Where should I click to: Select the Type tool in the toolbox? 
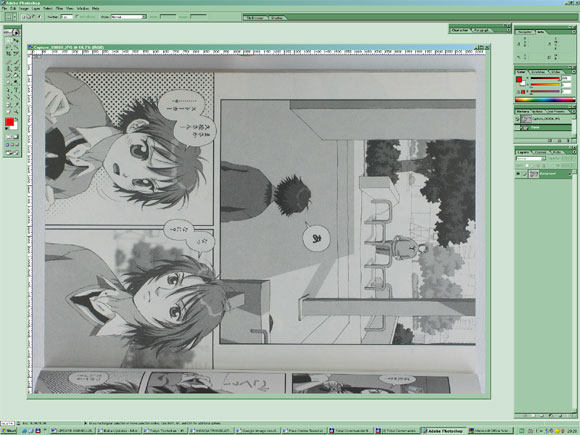pyautogui.click(x=16, y=90)
